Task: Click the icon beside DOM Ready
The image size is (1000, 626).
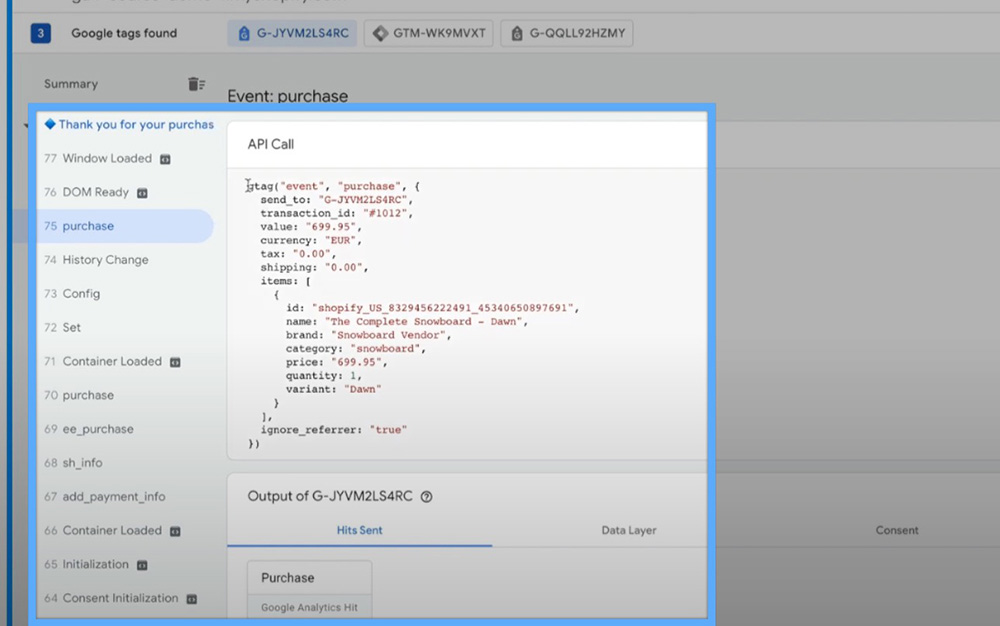Action: pyautogui.click(x=142, y=193)
